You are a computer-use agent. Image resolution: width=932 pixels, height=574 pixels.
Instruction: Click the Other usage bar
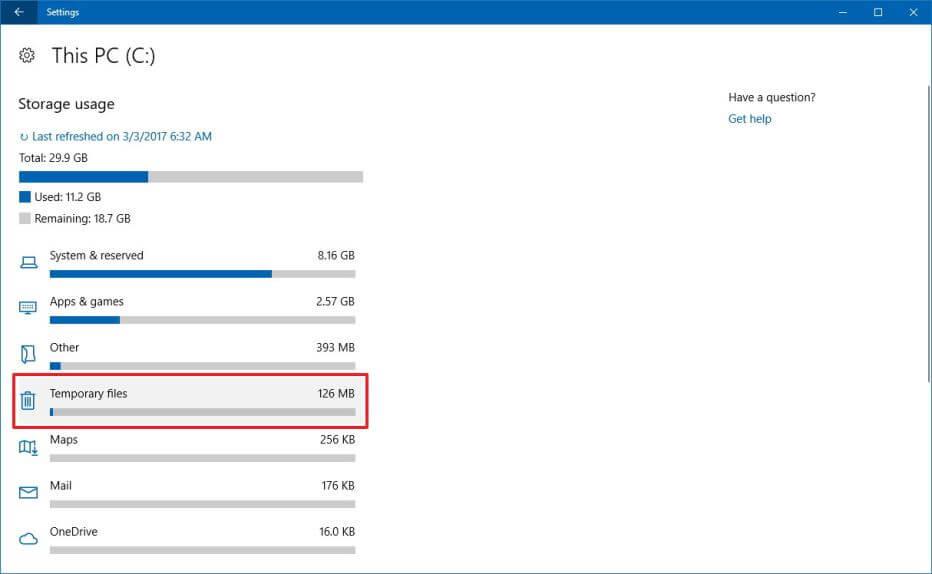click(x=203, y=366)
